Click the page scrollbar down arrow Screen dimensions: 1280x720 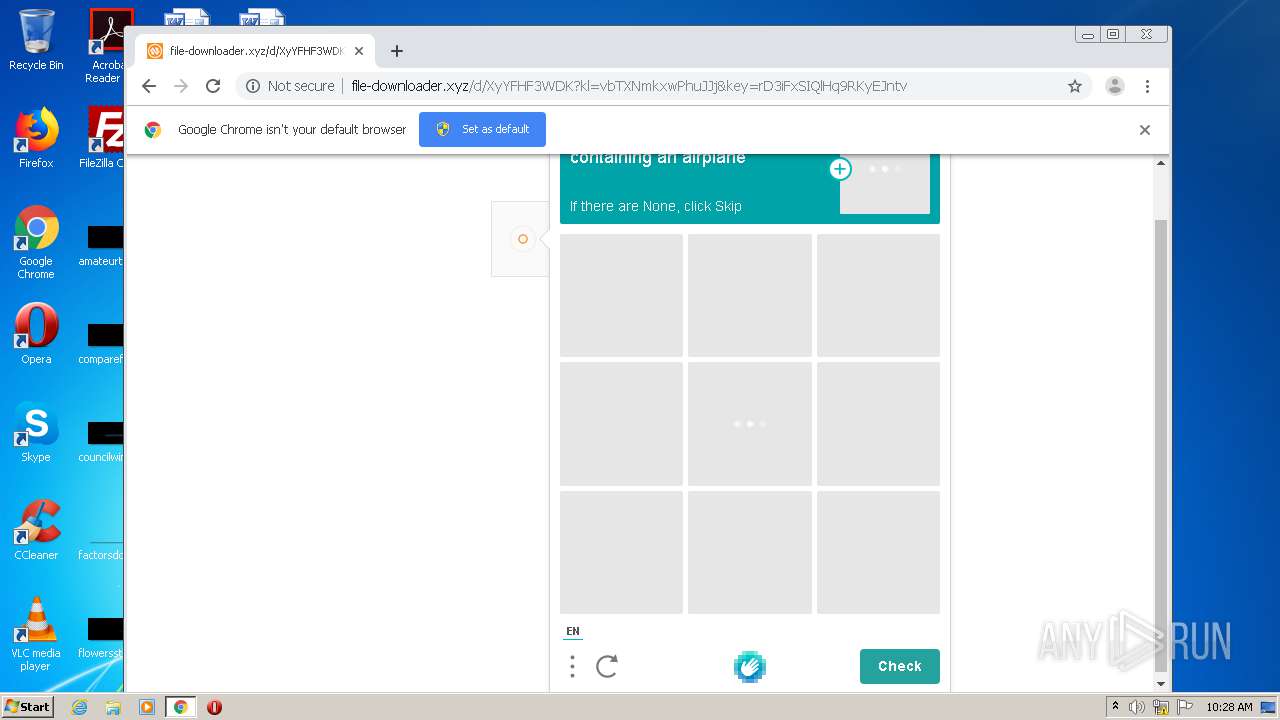click(x=1161, y=684)
